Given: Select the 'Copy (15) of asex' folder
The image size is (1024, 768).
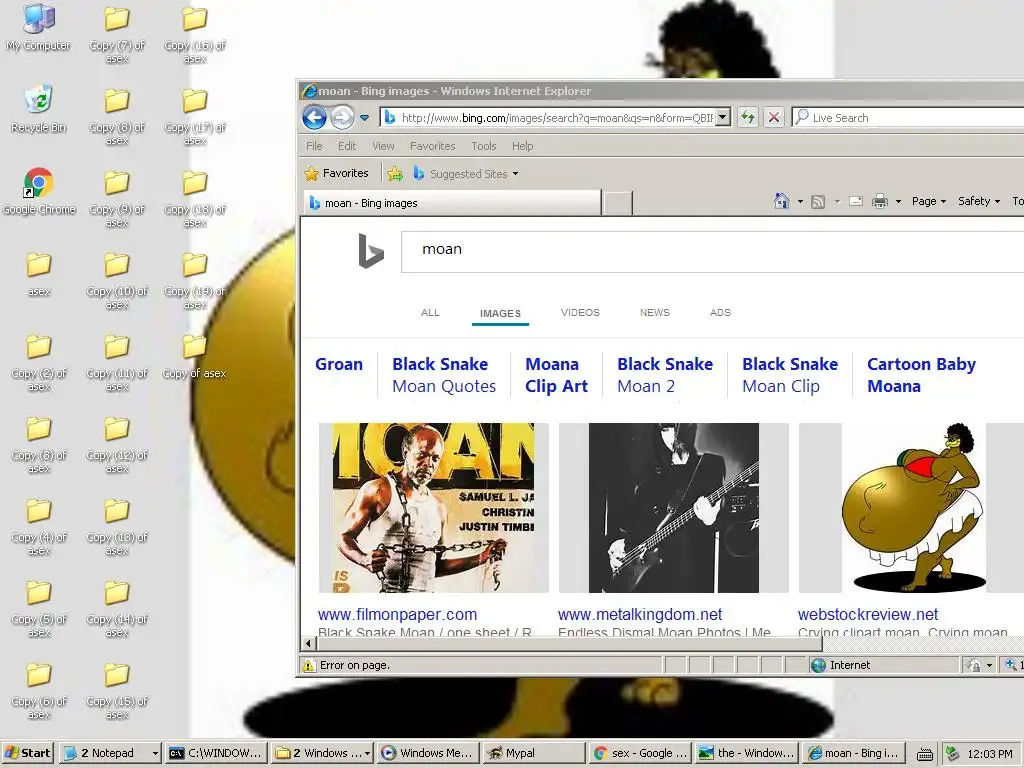Looking at the screenshot, I should click(x=117, y=690).
